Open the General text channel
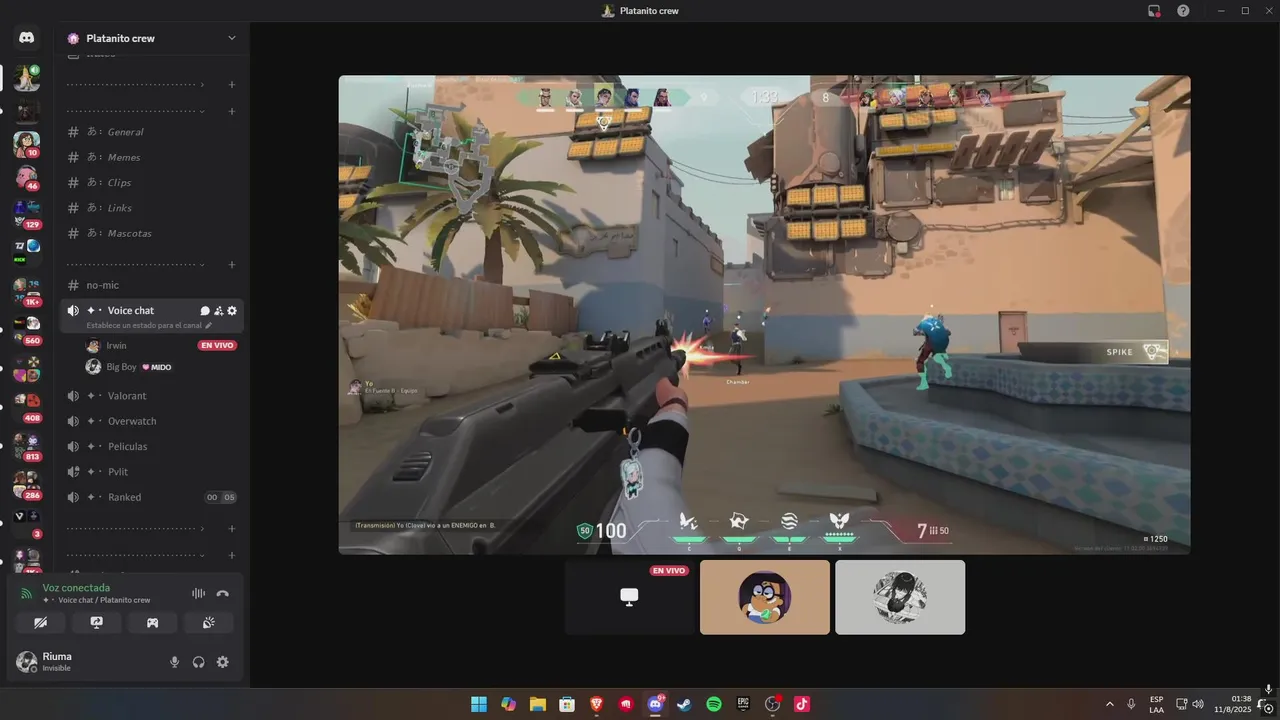The image size is (1280, 720). (x=152, y=132)
